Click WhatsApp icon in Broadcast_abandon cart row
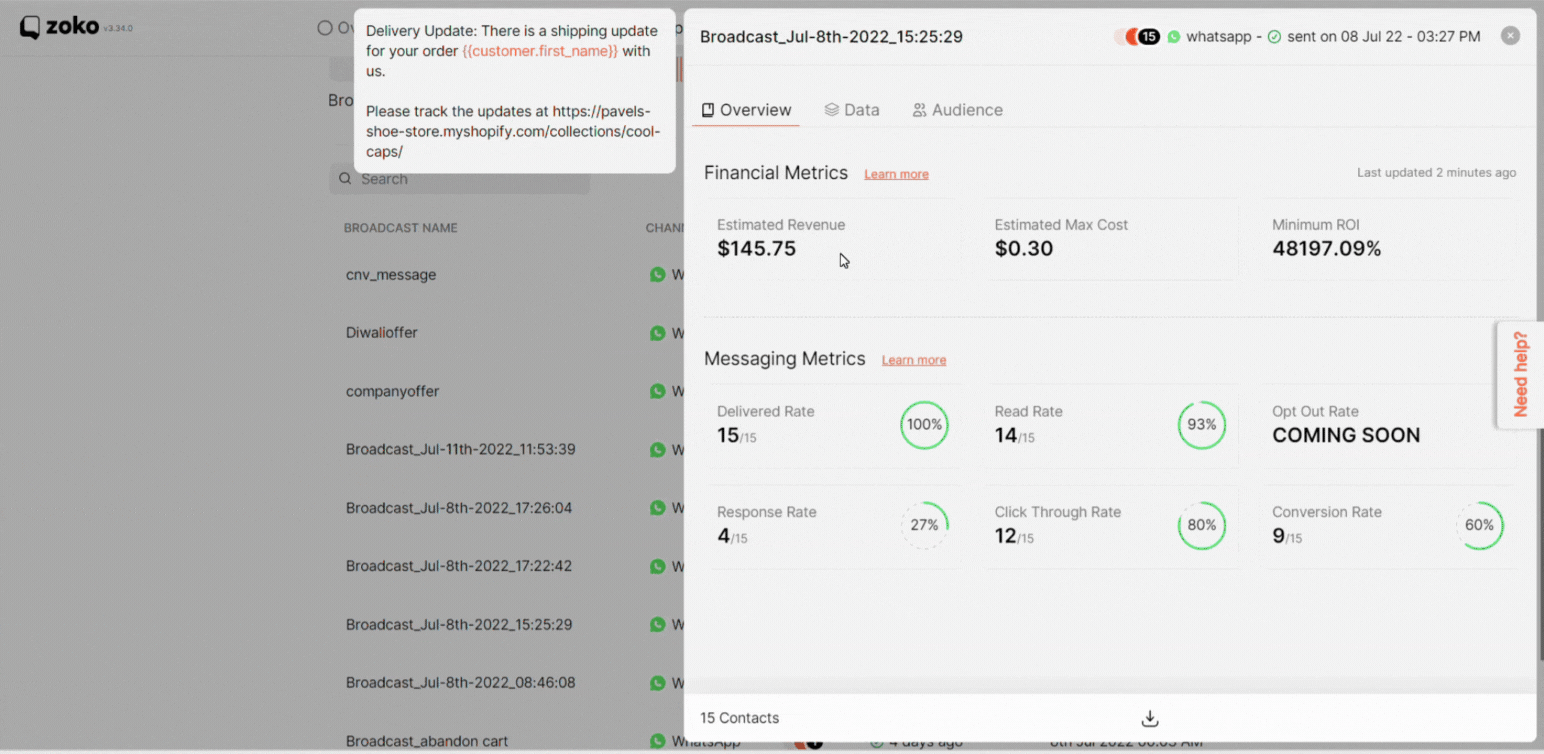 [657, 741]
